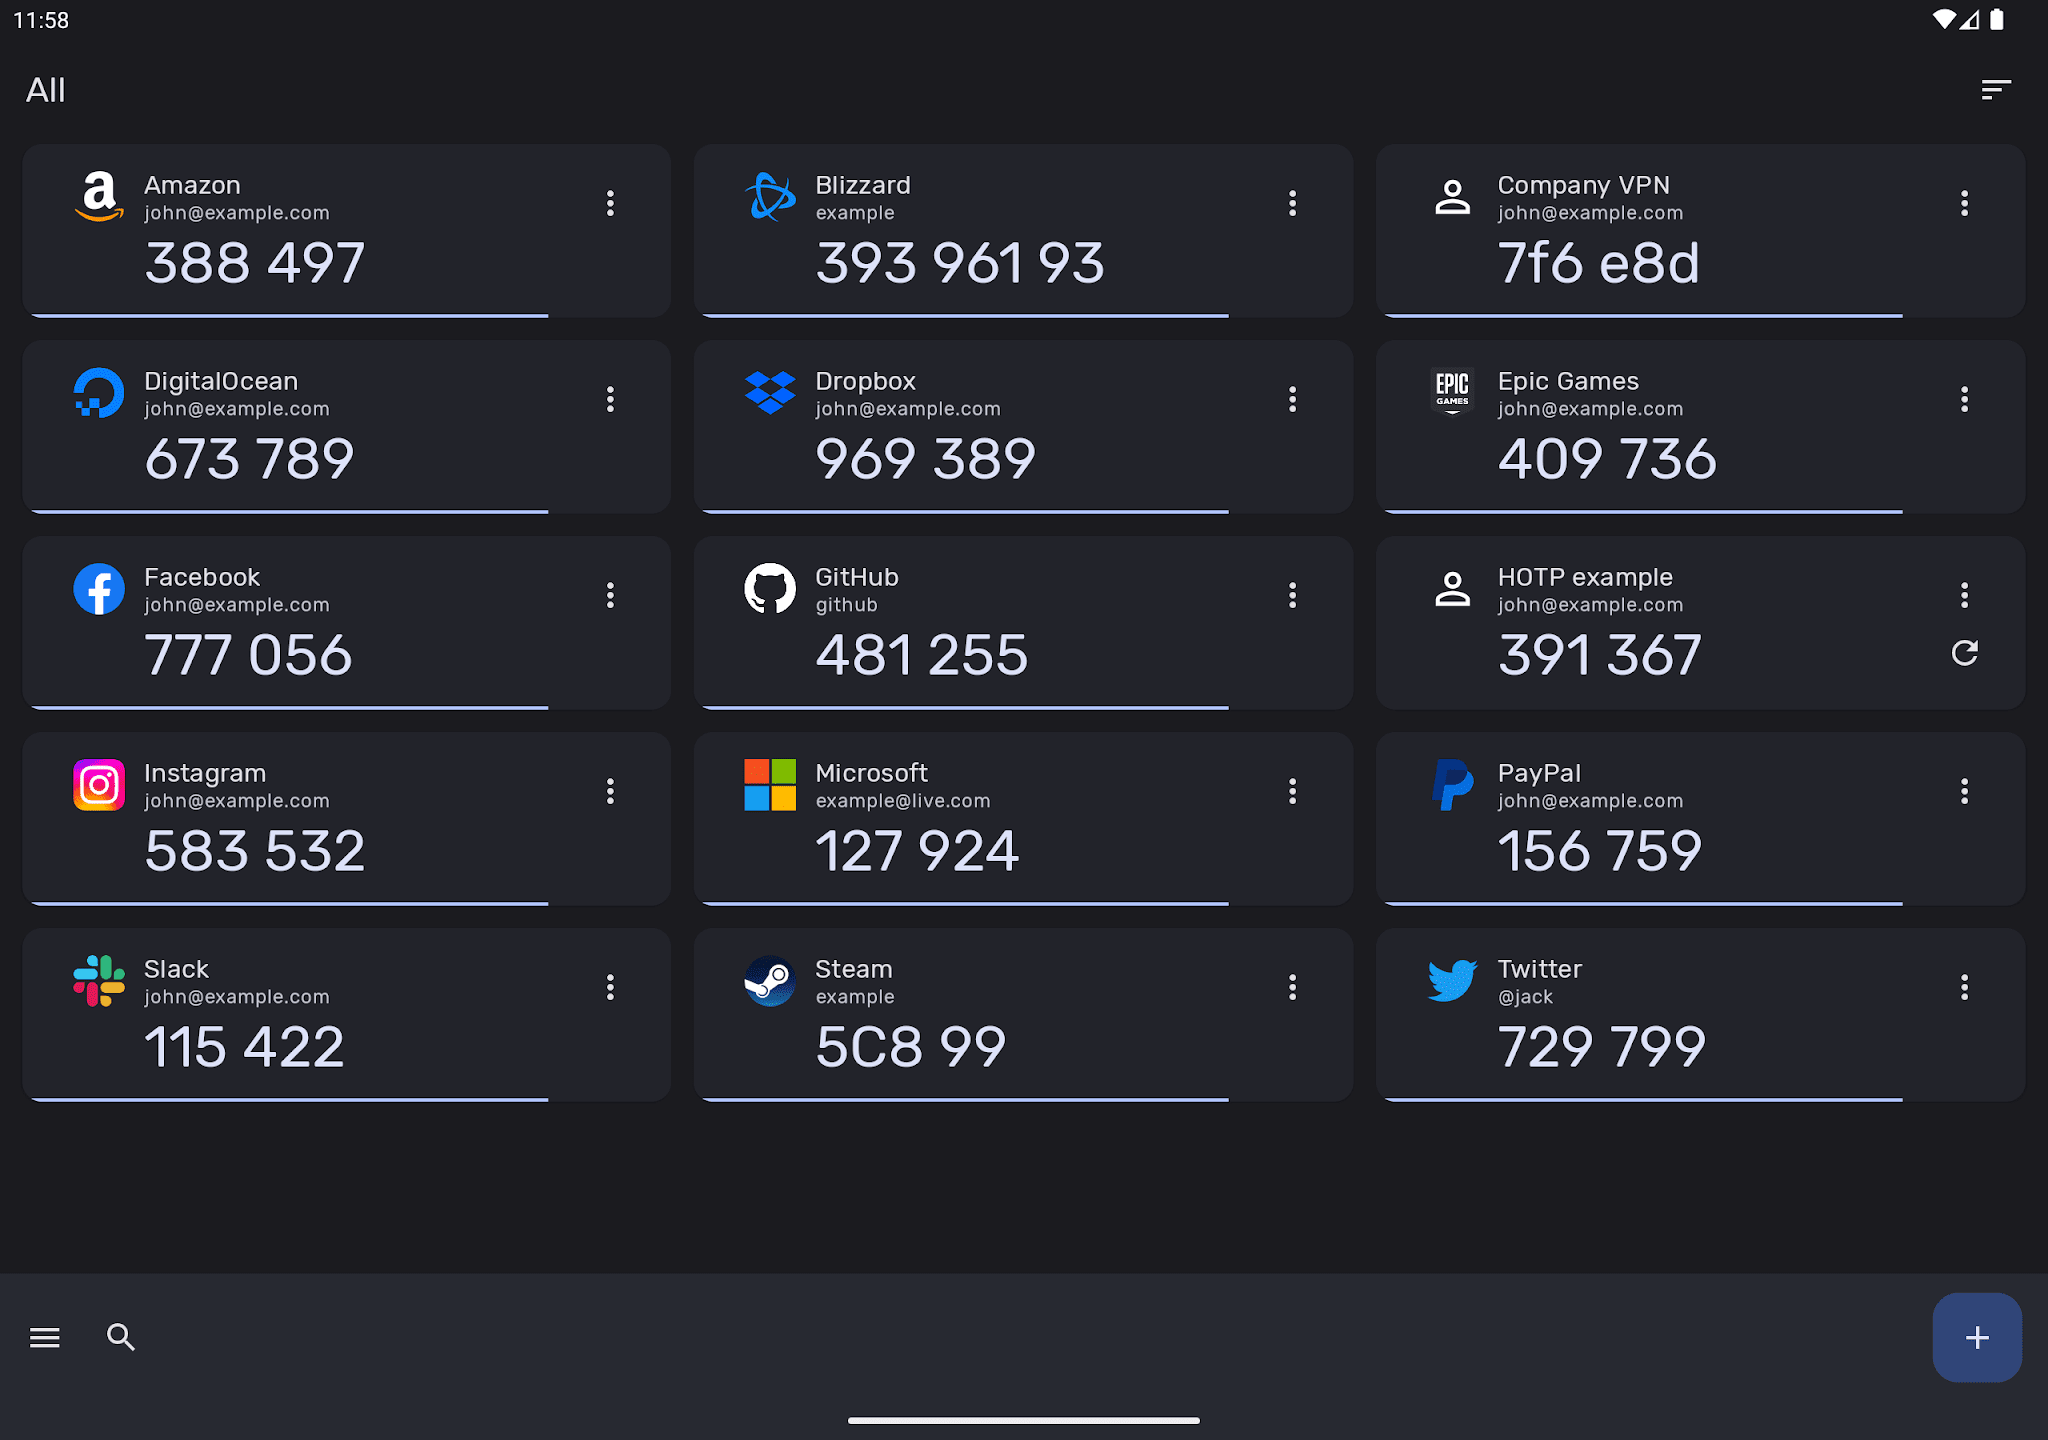This screenshot has height=1440, width=2048.
Task: Select the DigitalOcean logo icon
Action: [99, 392]
